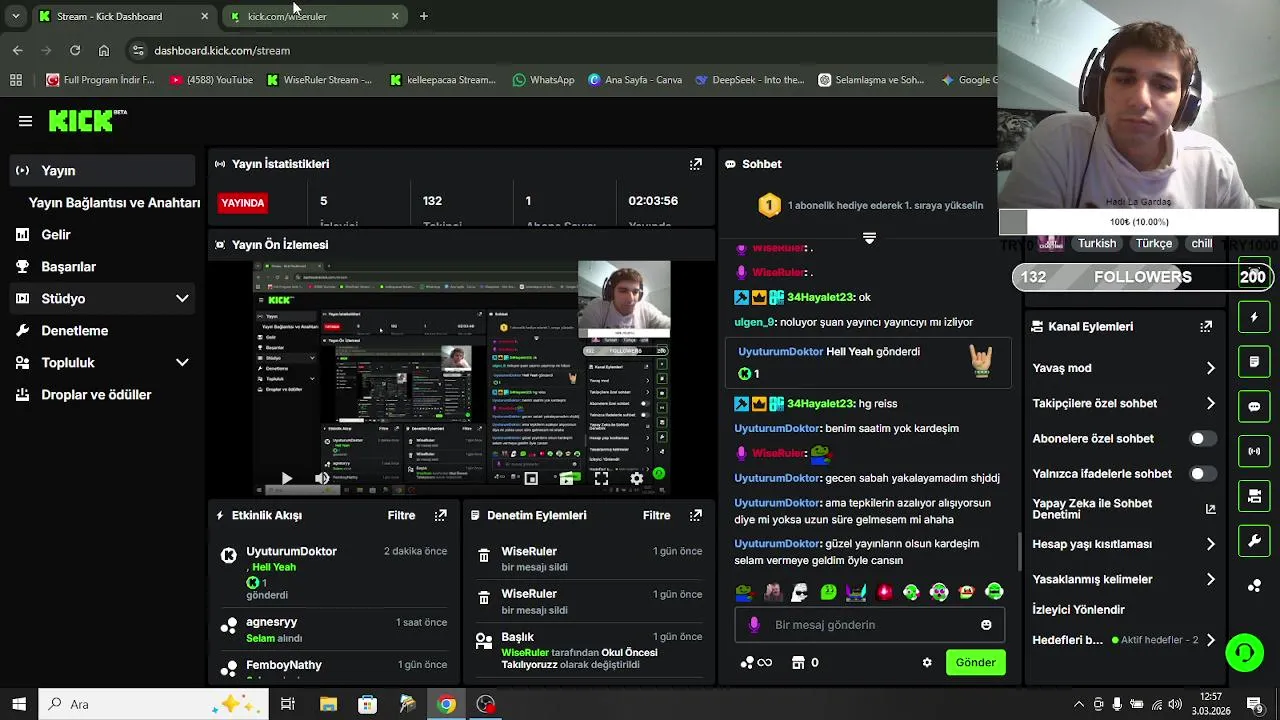Open chat settings gear
The width and height of the screenshot is (1280, 720).
(x=927, y=662)
